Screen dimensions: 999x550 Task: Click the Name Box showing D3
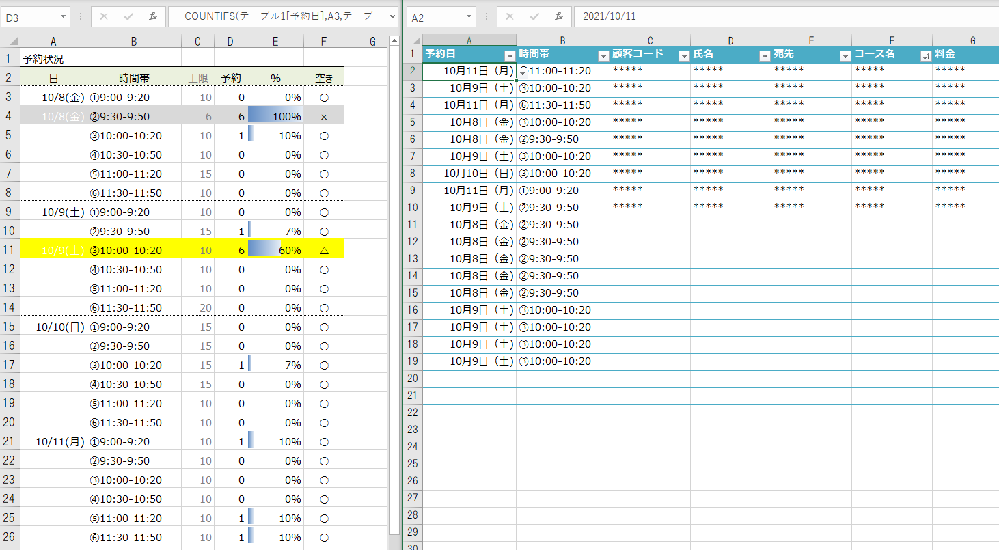(x=29, y=17)
